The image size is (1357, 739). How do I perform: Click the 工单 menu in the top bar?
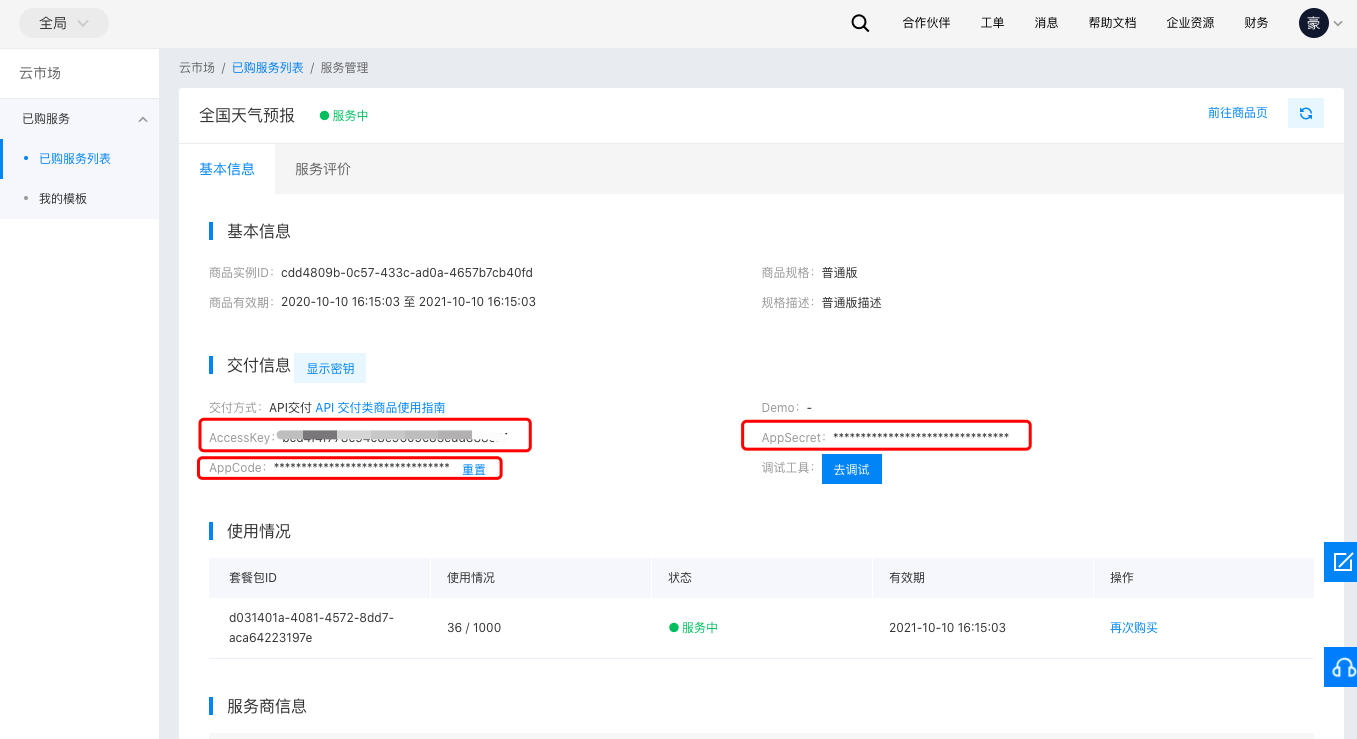point(992,22)
